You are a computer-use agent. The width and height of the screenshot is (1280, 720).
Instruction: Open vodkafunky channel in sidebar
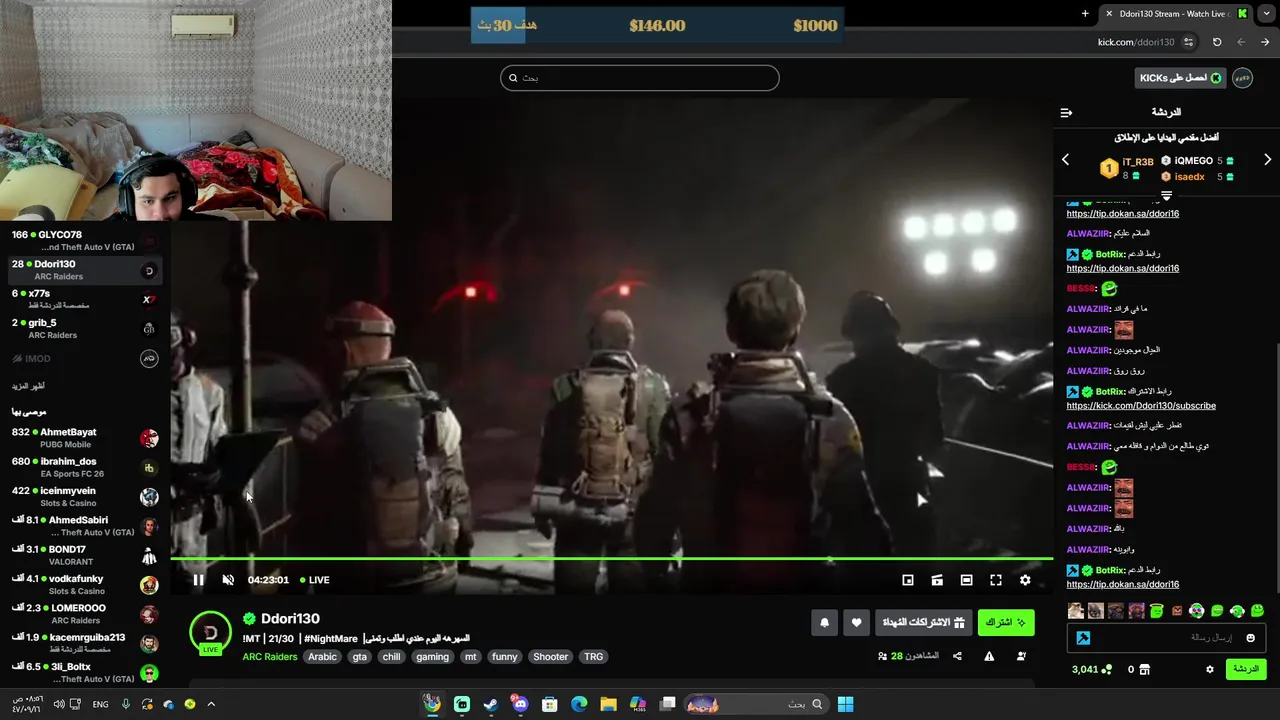(85, 584)
